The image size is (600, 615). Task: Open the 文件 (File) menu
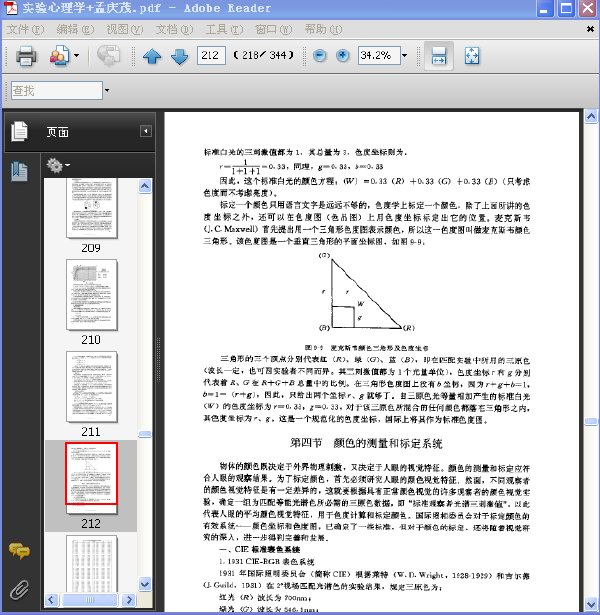[x=25, y=29]
